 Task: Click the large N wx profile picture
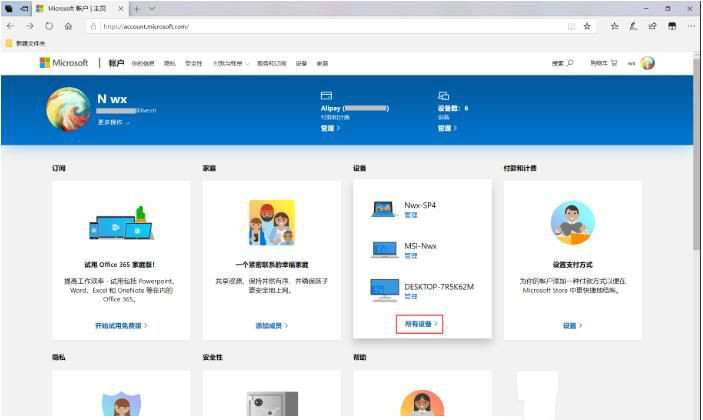(x=68, y=109)
